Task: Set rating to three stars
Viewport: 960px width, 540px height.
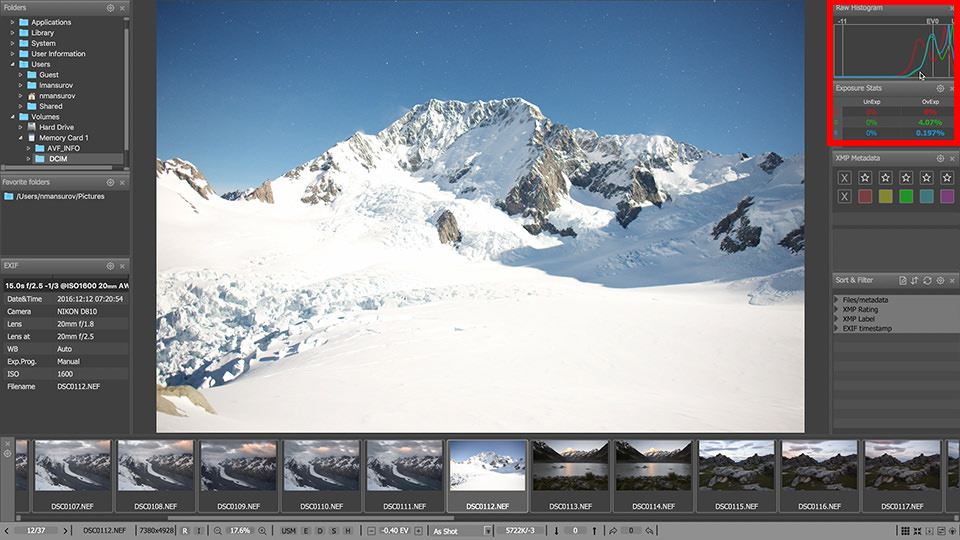Action: [906, 178]
